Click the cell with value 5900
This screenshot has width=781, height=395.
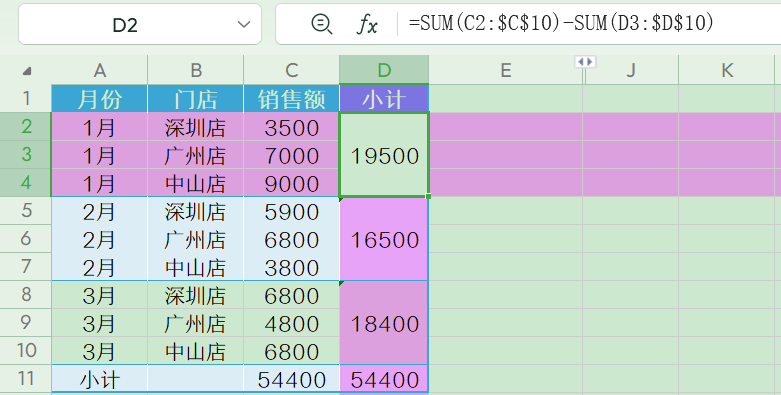pos(291,211)
